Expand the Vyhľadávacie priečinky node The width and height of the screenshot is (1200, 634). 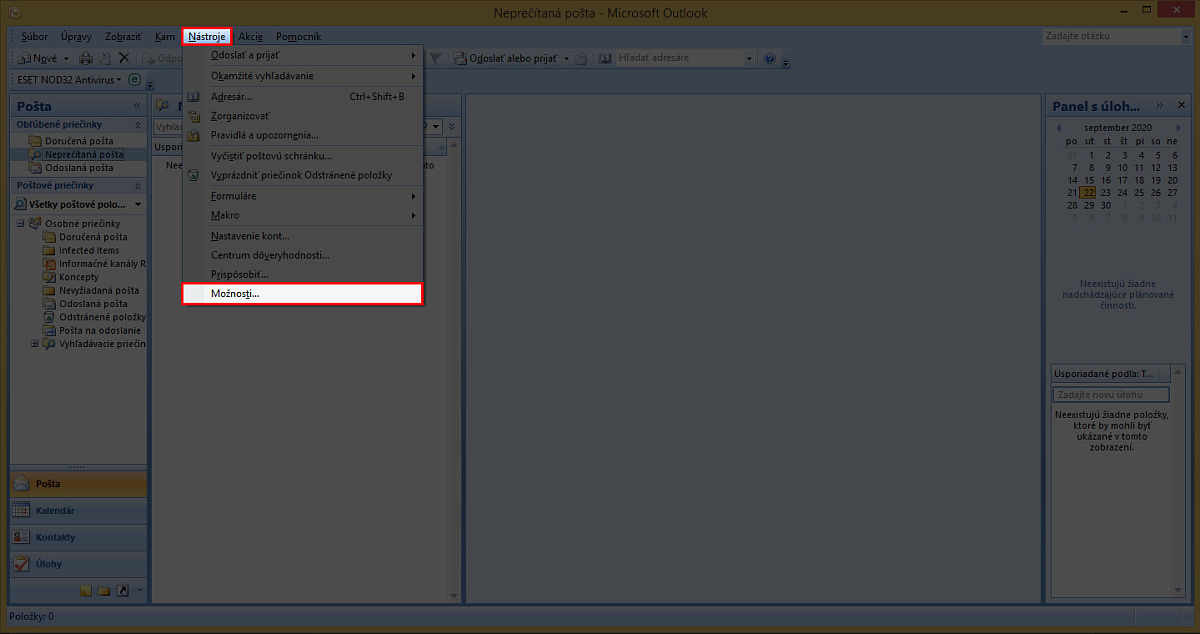tap(35, 343)
